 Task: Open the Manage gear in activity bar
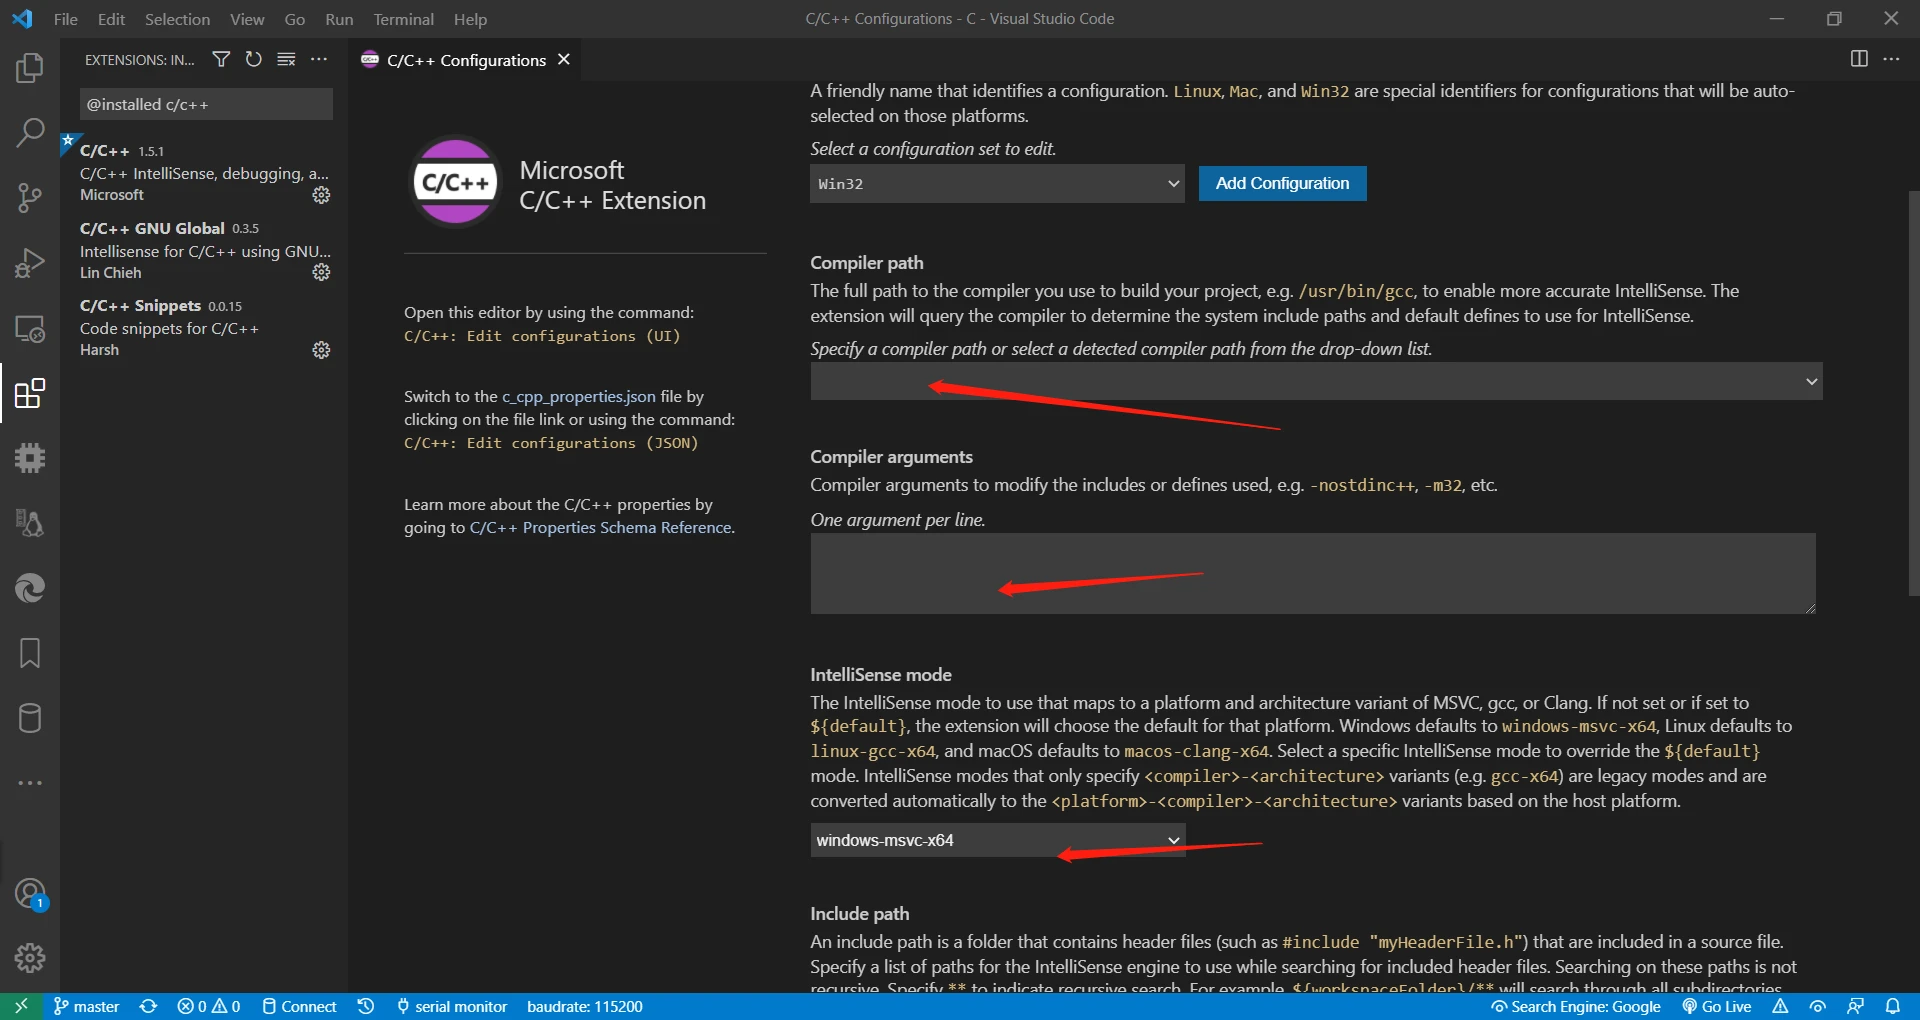[x=30, y=958]
